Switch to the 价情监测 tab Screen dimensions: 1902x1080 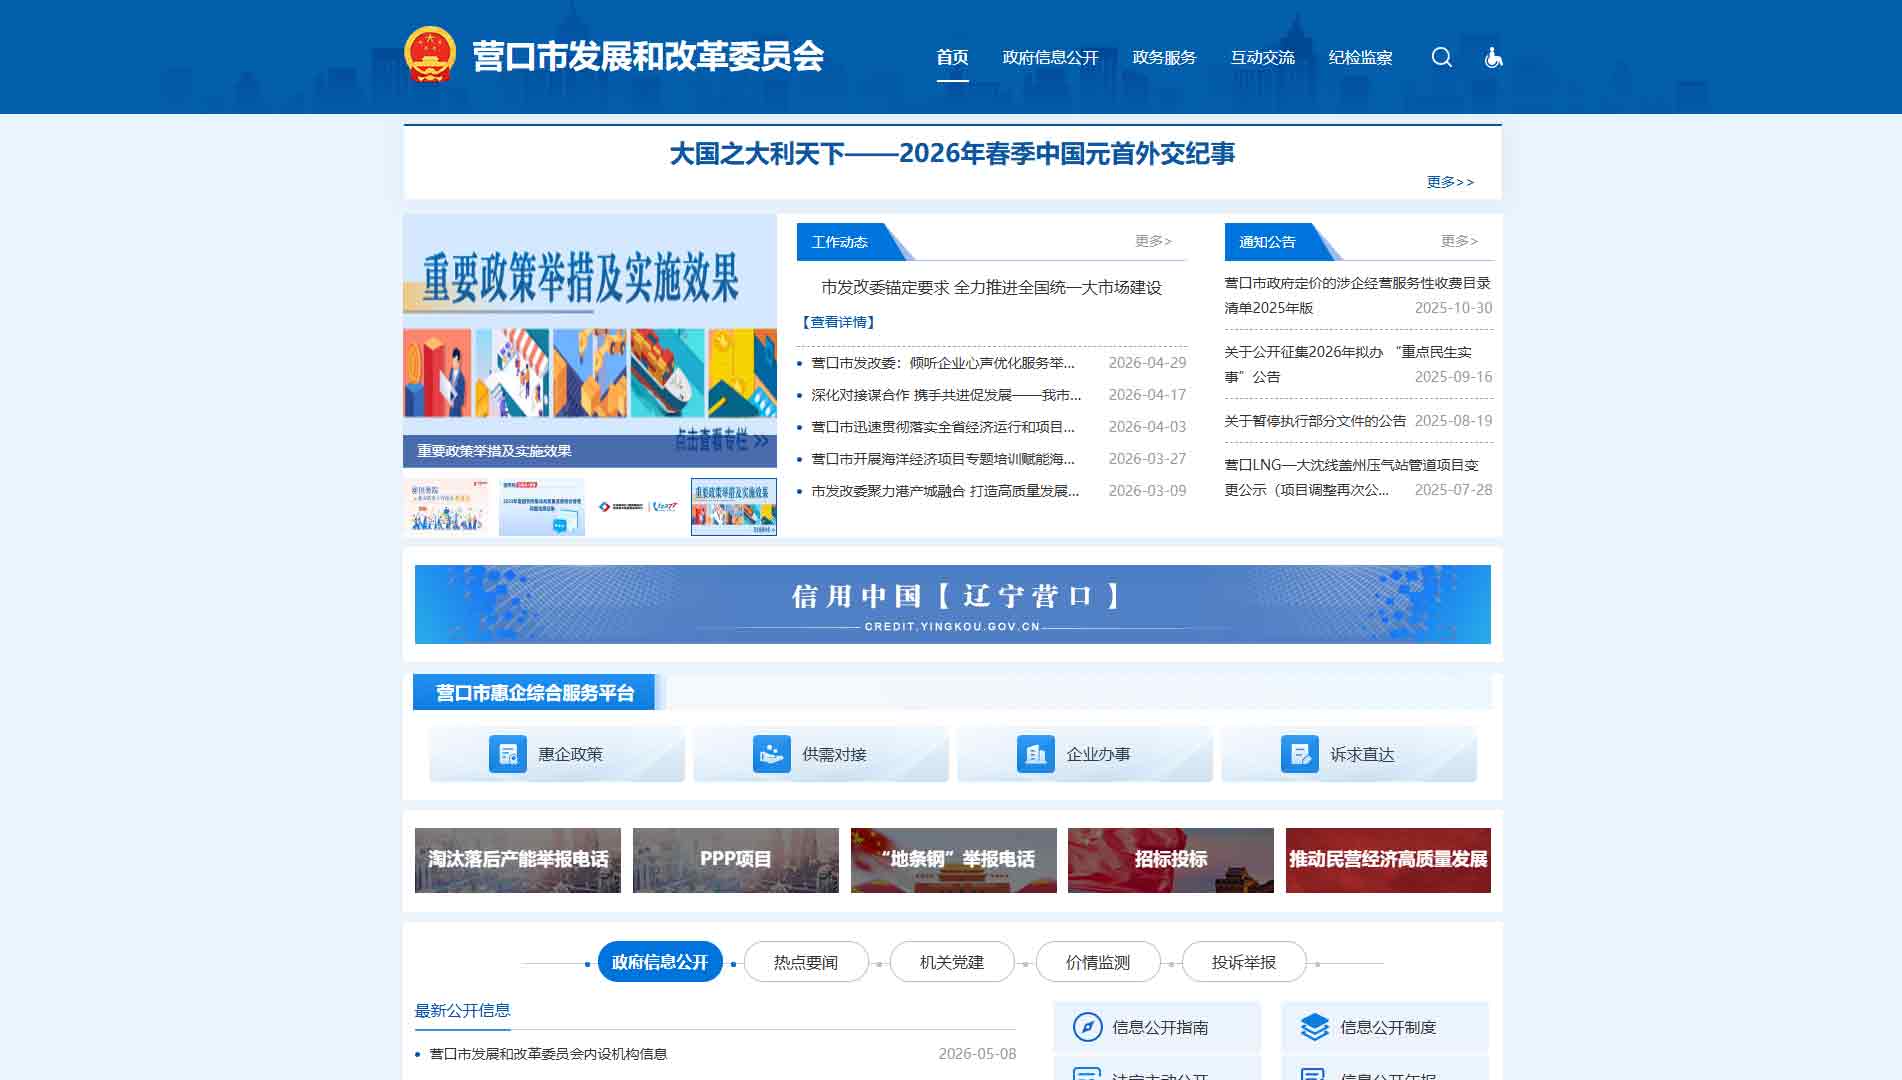point(1098,962)
